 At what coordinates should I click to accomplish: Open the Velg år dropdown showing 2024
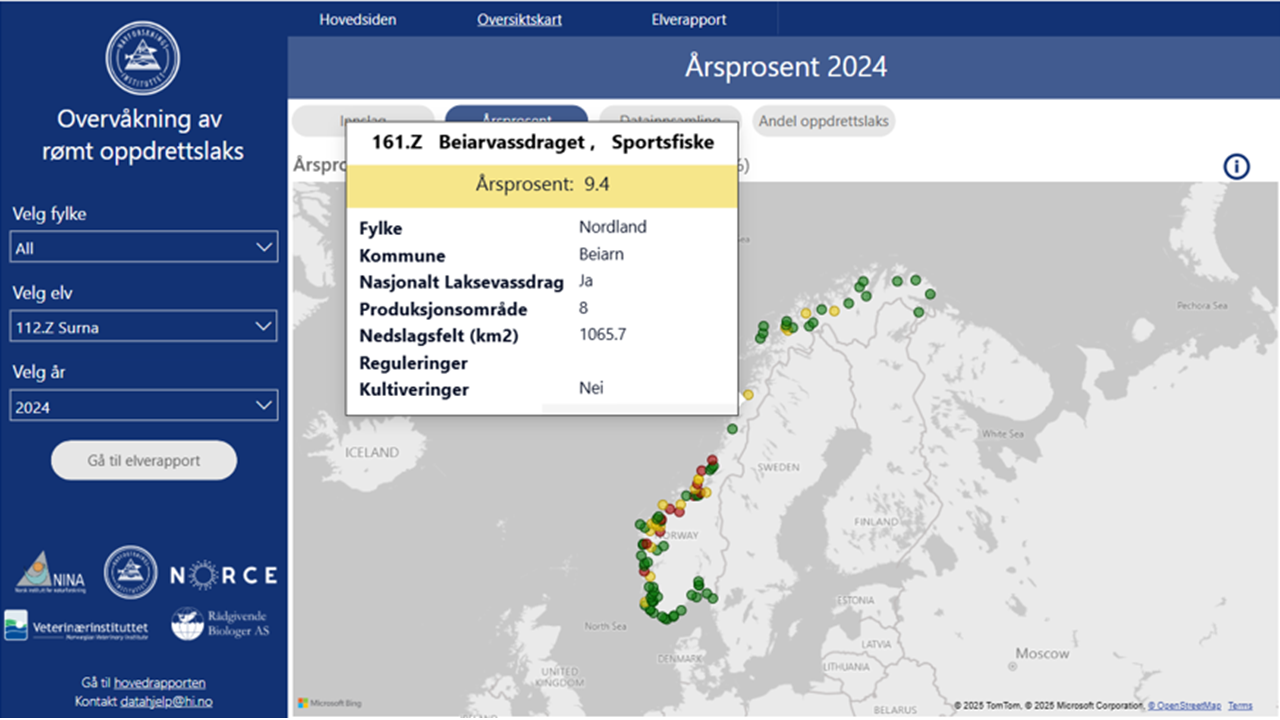143,404
